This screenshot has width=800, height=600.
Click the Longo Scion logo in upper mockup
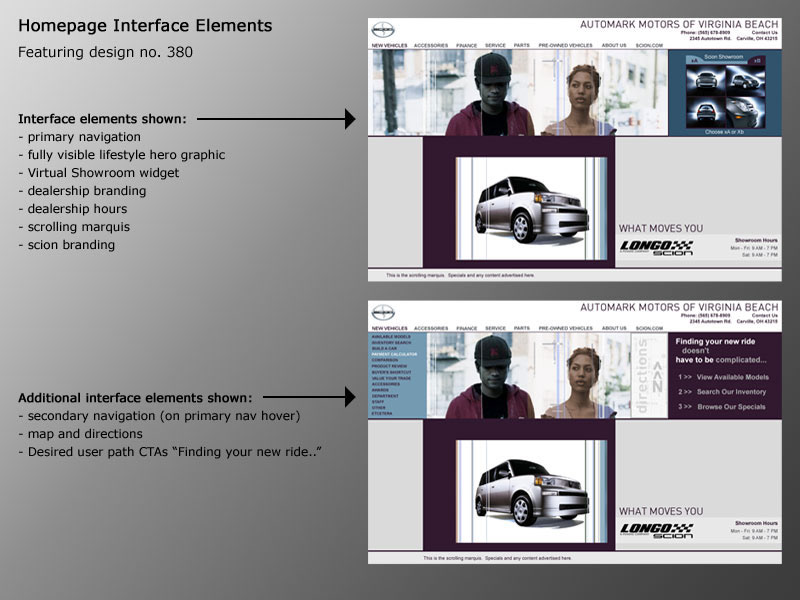657,248
